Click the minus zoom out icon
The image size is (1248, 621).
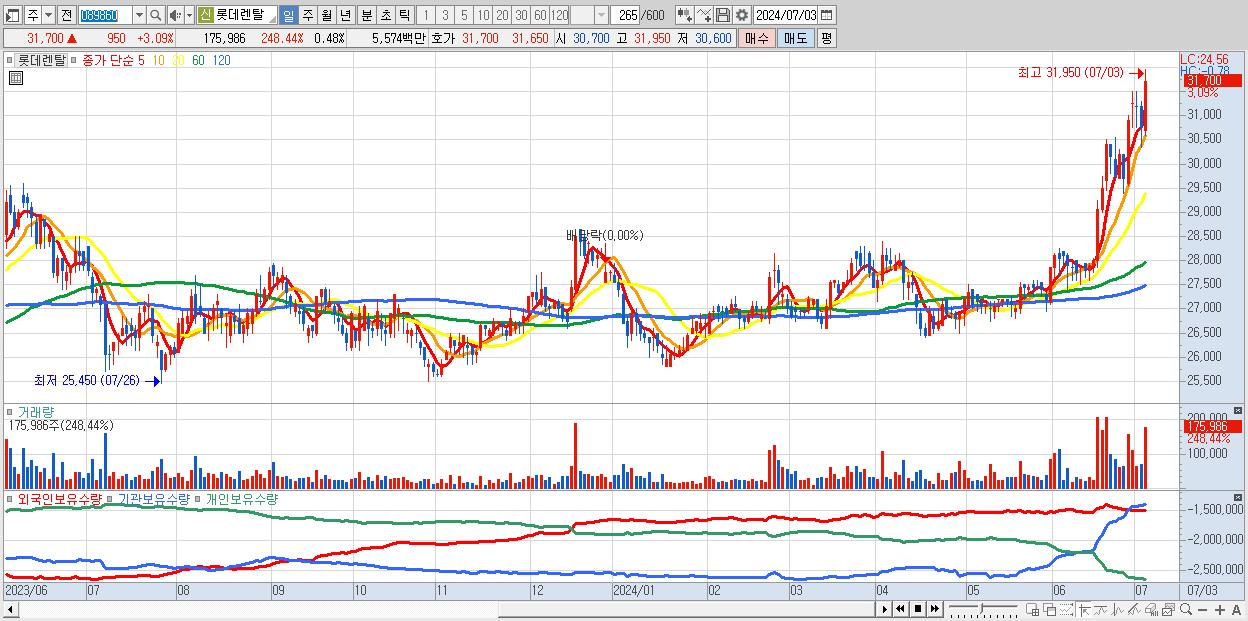coord(1203,609)
